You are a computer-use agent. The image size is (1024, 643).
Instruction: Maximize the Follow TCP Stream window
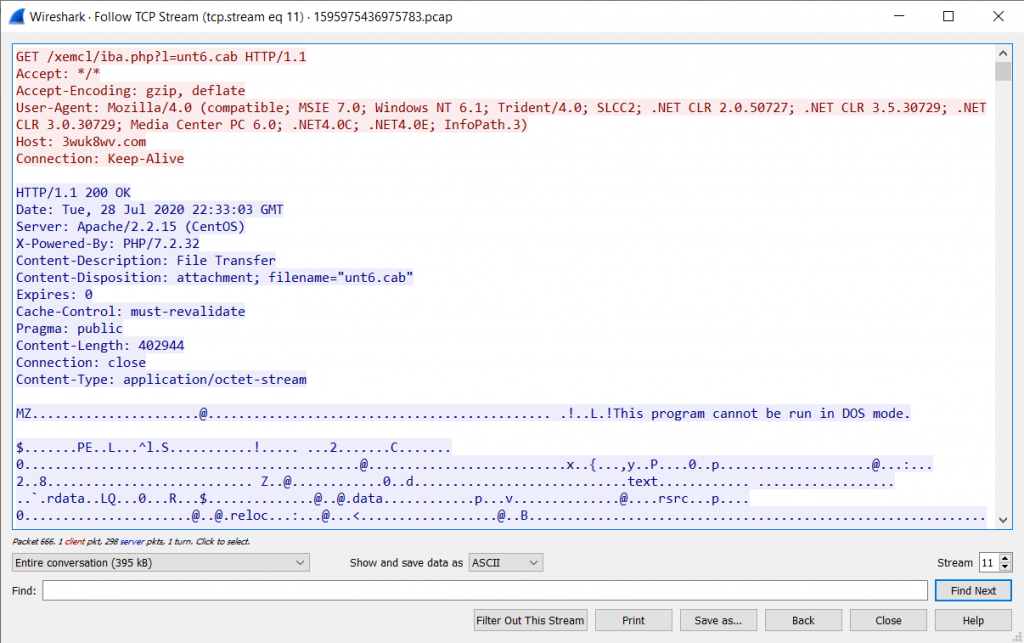948,16
